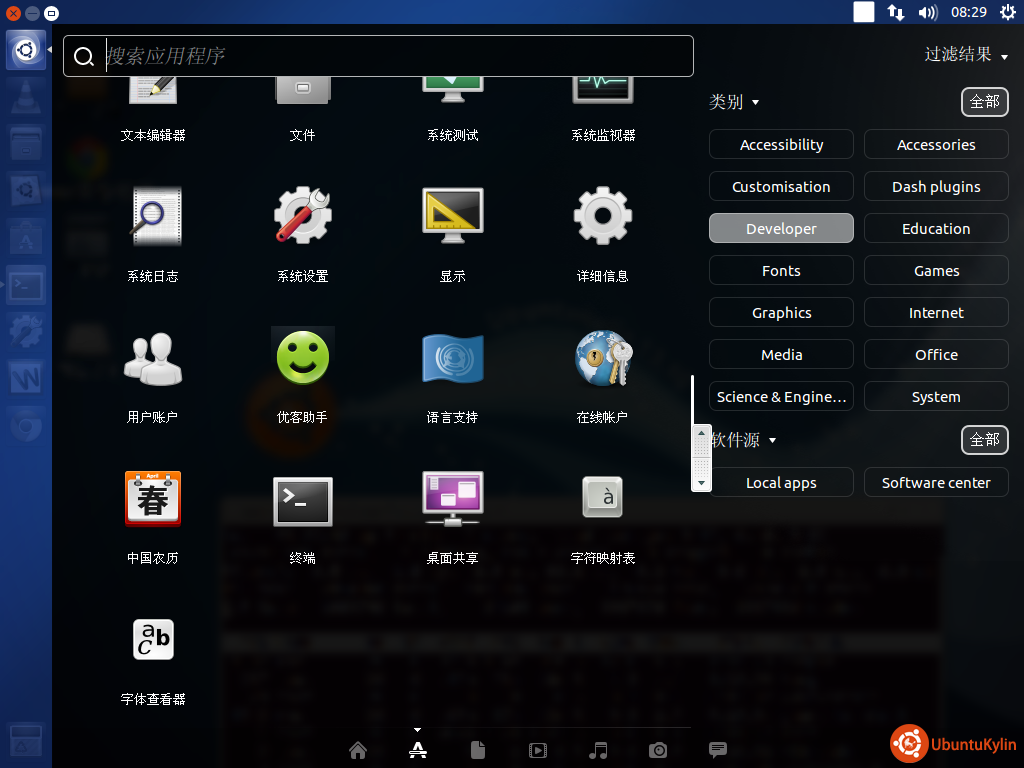1024x768 pixels.
Task: Enable the Games category filter
Action: (936, 271)
